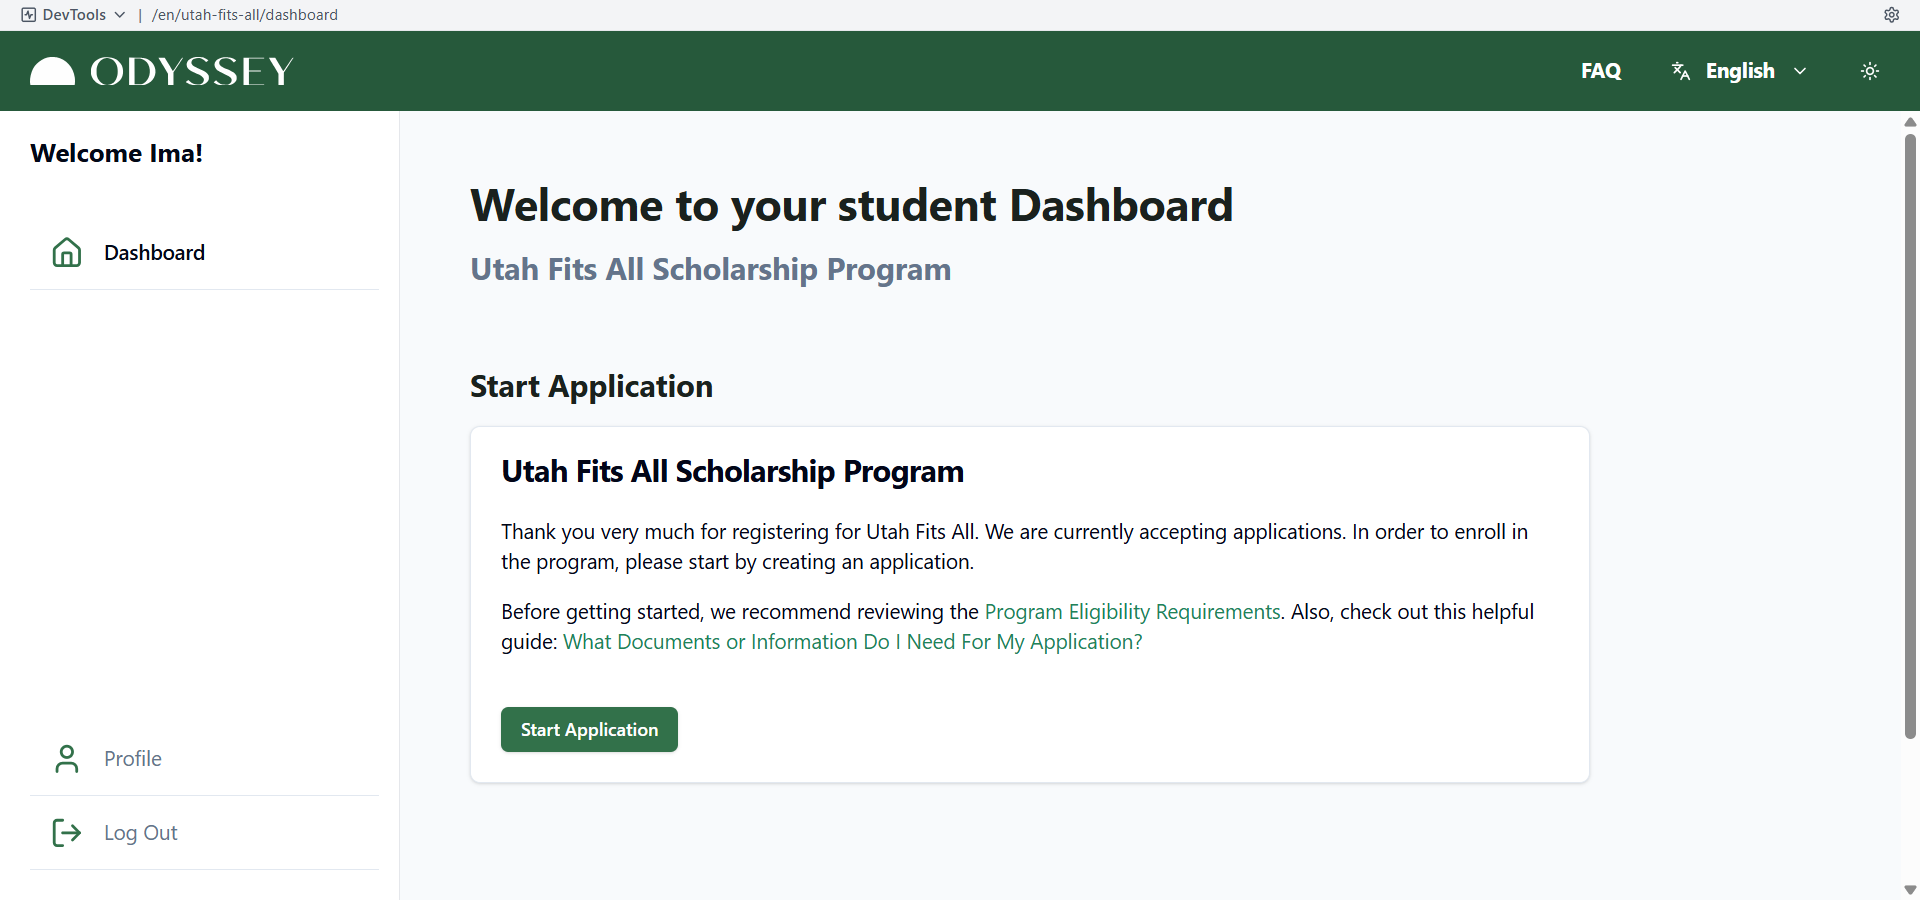The width and height of the screenshot is (1920, 900).
Task: Select Log Out in the sidebar
Action: (x=204, y=833)
